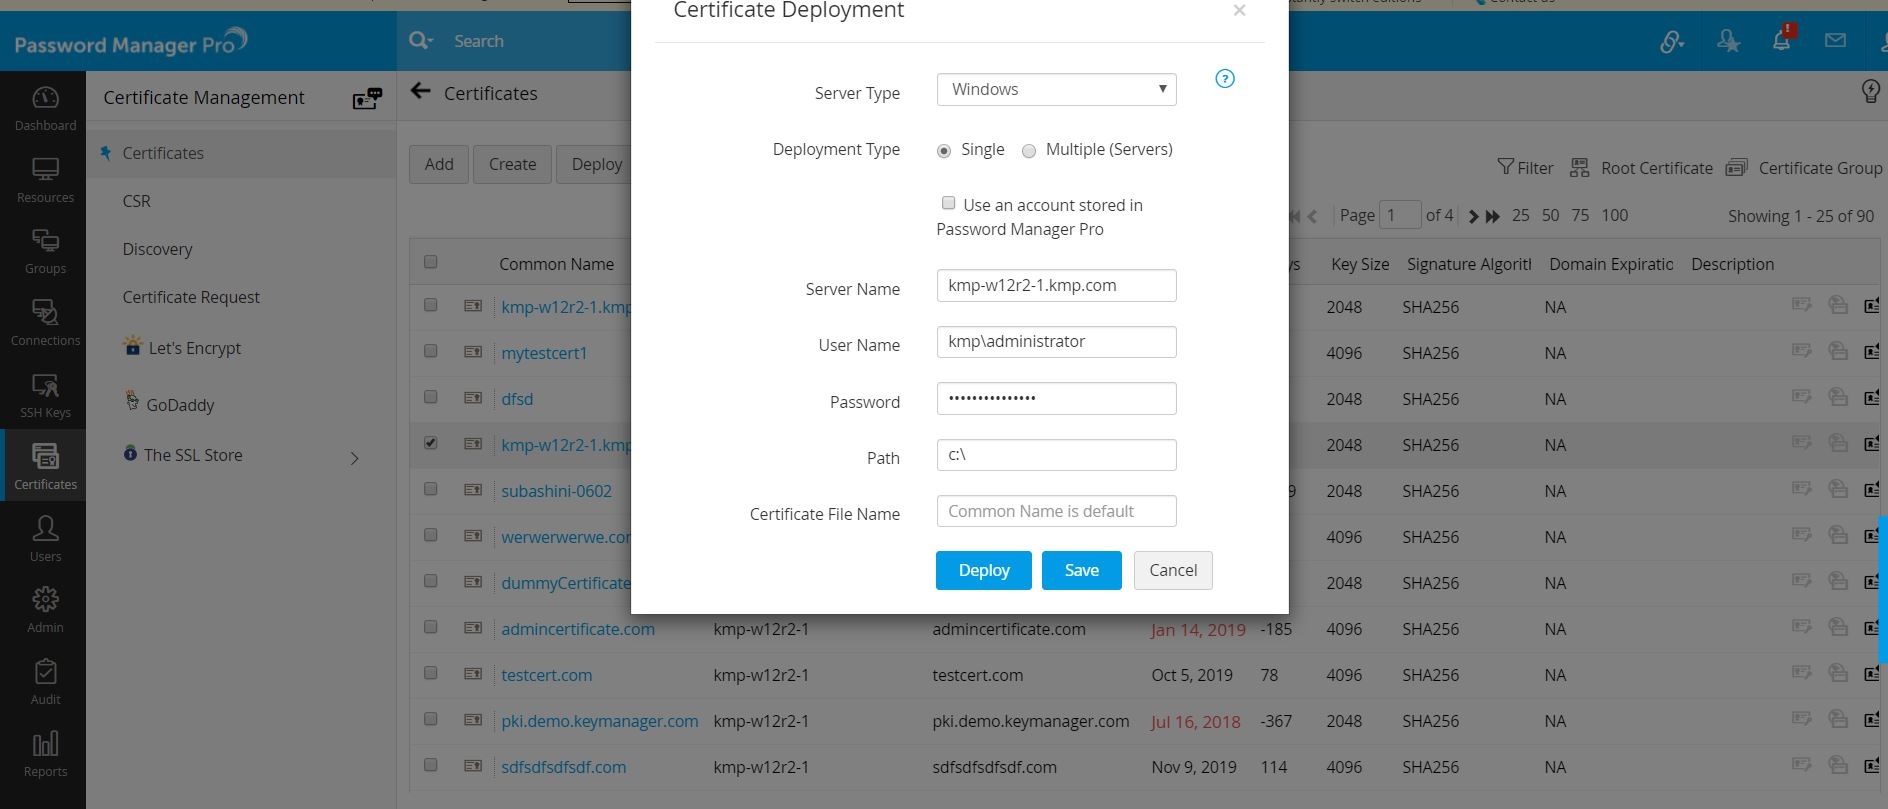Check the subashini-0602 row checkbox
Viewport: 1888px width, 809px height.
click(431, 489)
